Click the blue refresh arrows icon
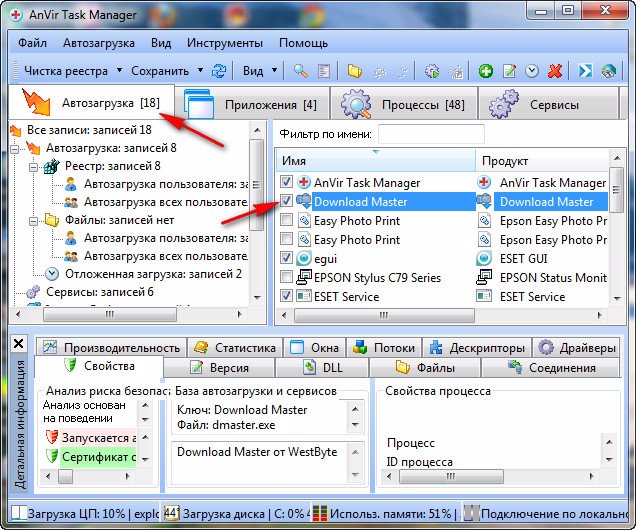The width and height of the screenshot is (636, 530). tap(219, 71)
